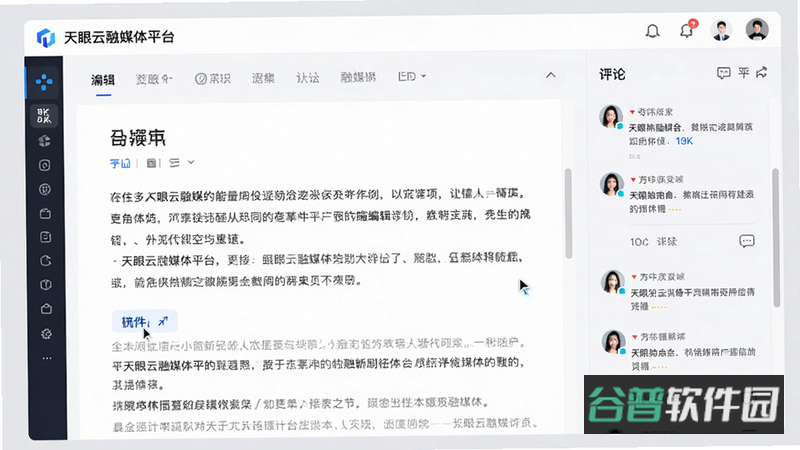Open the box-shaped sidebar icon

(45, 213)
